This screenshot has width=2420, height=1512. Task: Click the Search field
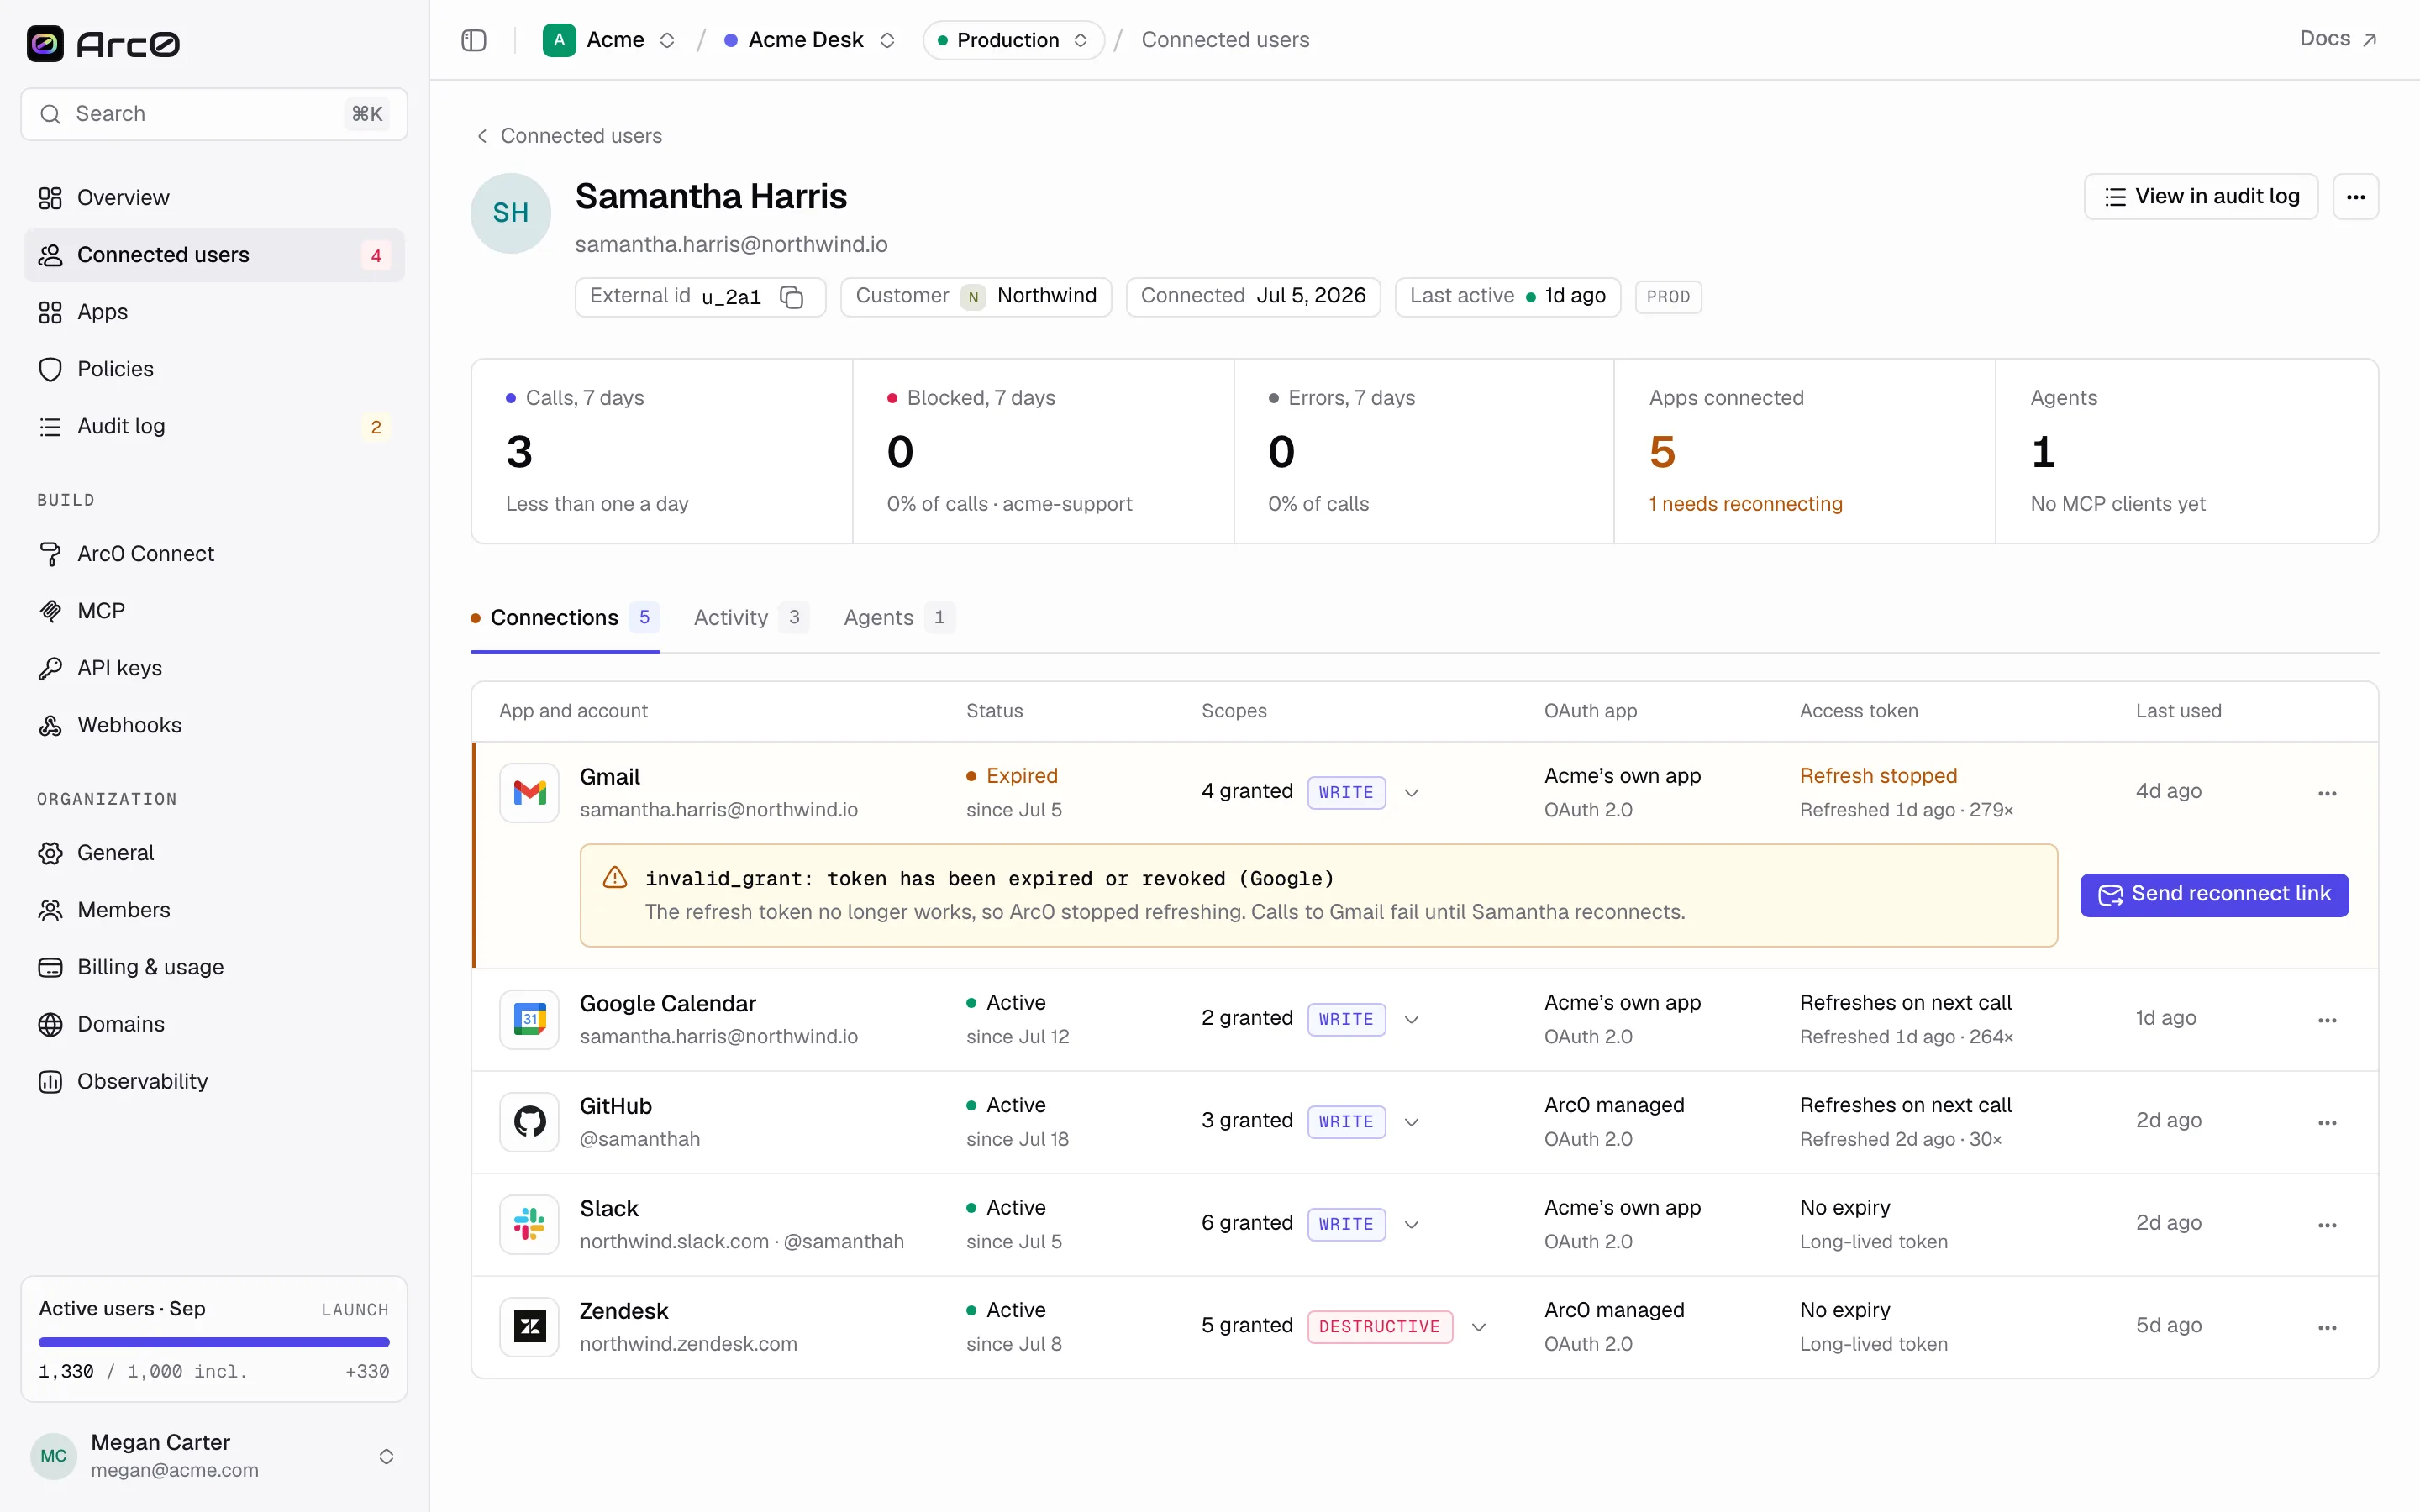tap(214, 114)
